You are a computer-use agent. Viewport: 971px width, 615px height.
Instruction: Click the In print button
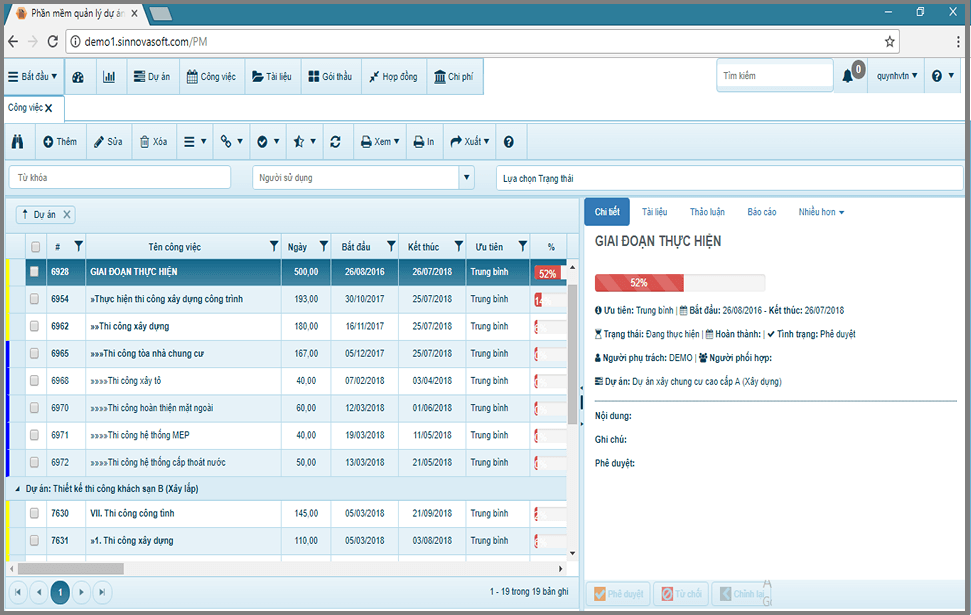point(424,142)
